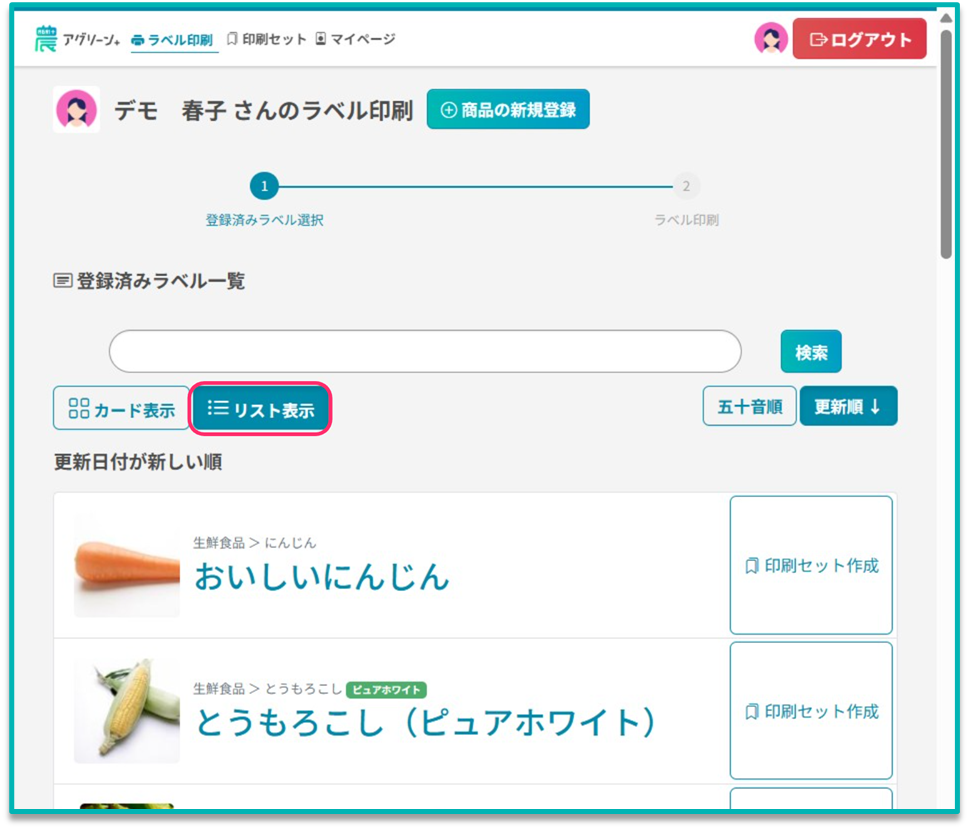Click the Agri-n logo icon in header
The image size is (969, 829).
pyautogui.click(x=46, y=39)
